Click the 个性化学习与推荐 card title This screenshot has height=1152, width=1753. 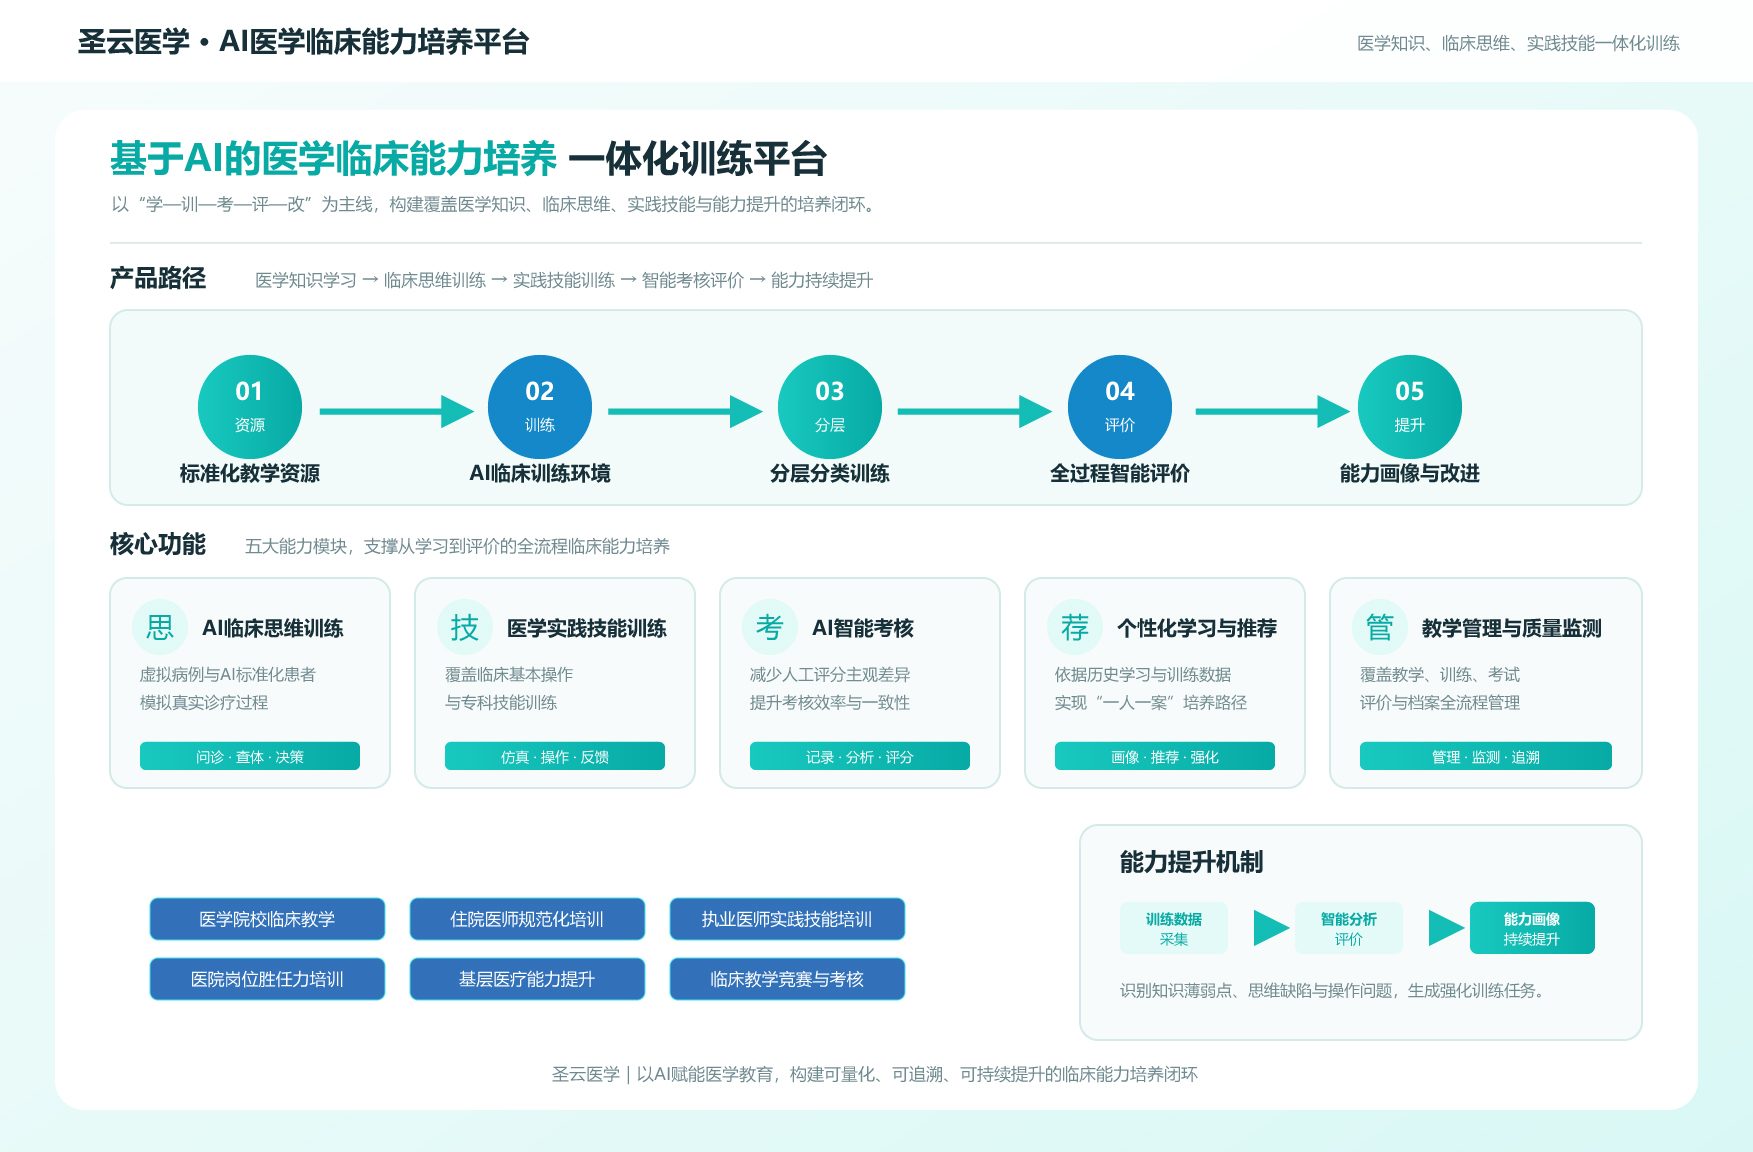point(1197,628)
